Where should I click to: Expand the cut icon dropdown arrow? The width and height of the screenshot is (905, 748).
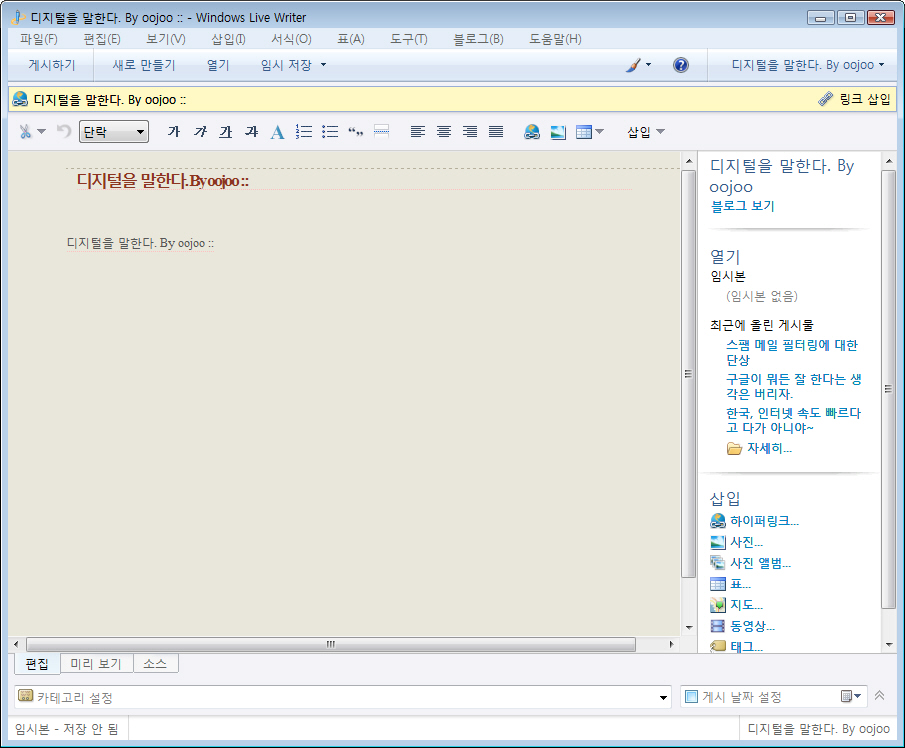click(42, 132)
